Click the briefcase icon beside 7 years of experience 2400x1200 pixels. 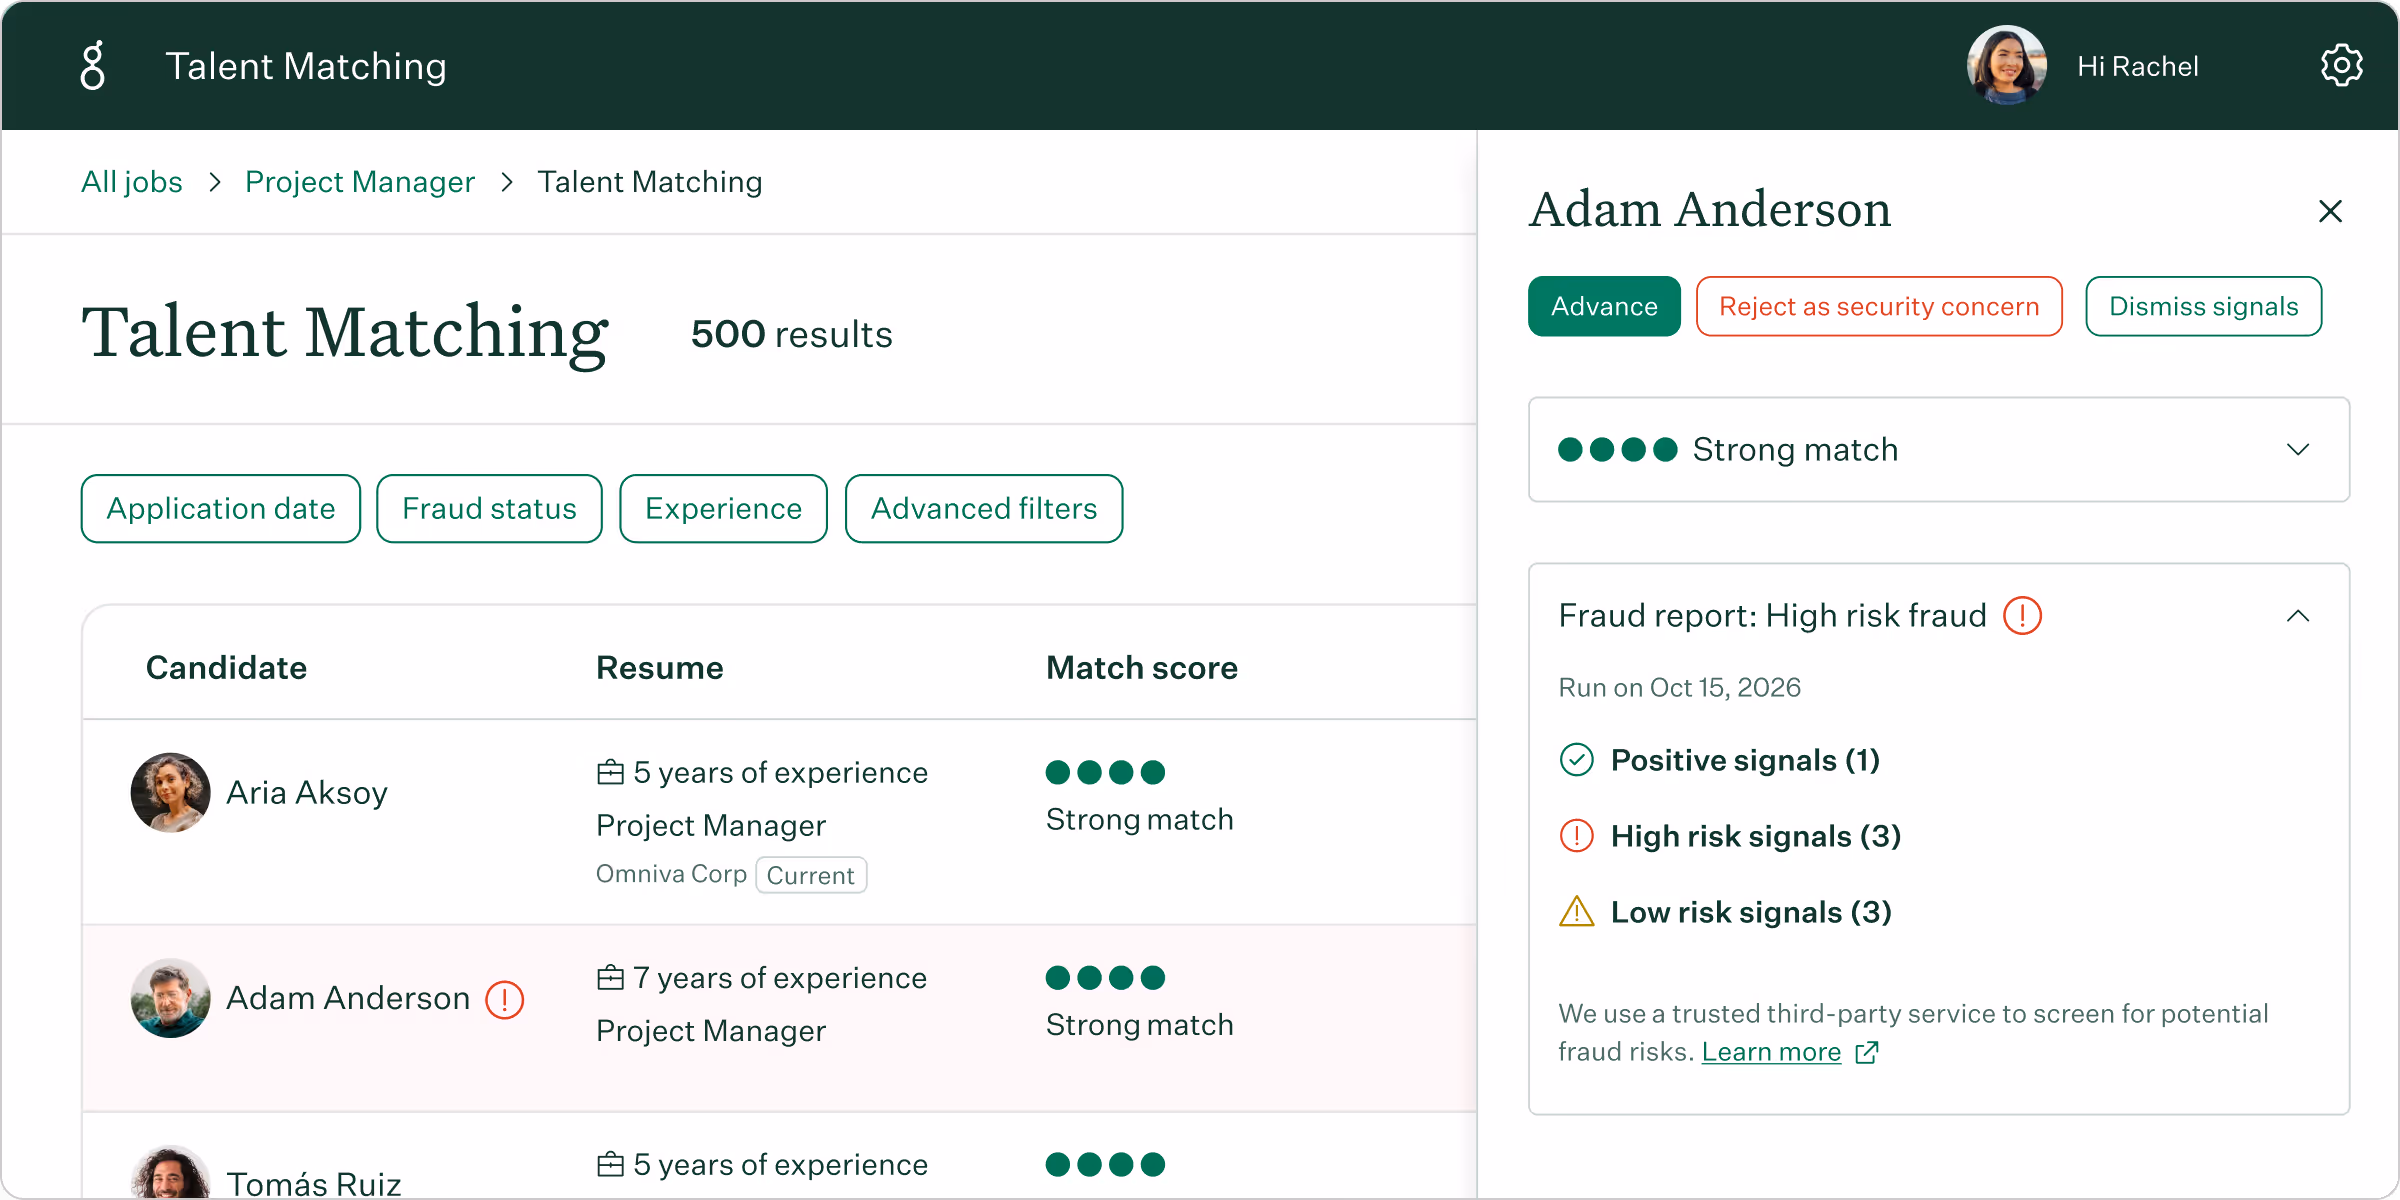610,977
